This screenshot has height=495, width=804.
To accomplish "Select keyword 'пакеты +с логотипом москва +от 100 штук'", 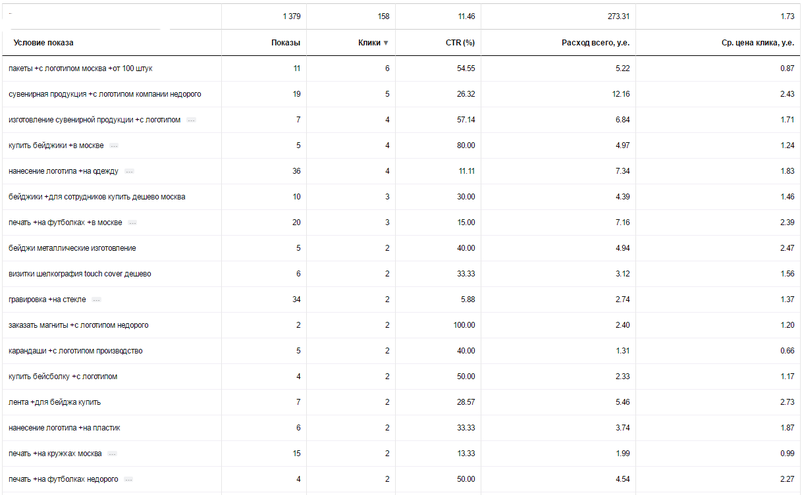I will 81,68.
